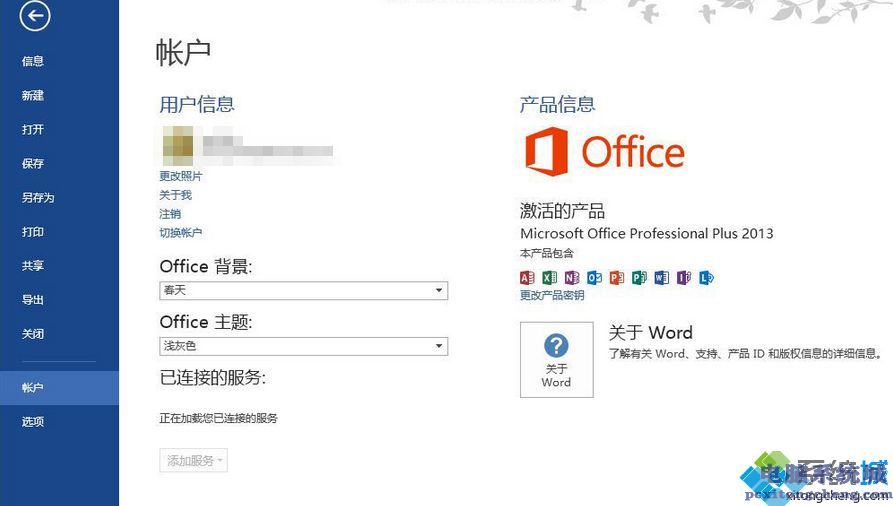Viewport: 893px width, 506px height.
Task: Click the 更改照片 link
Action: pyautogui.click(x=181, y=176)
